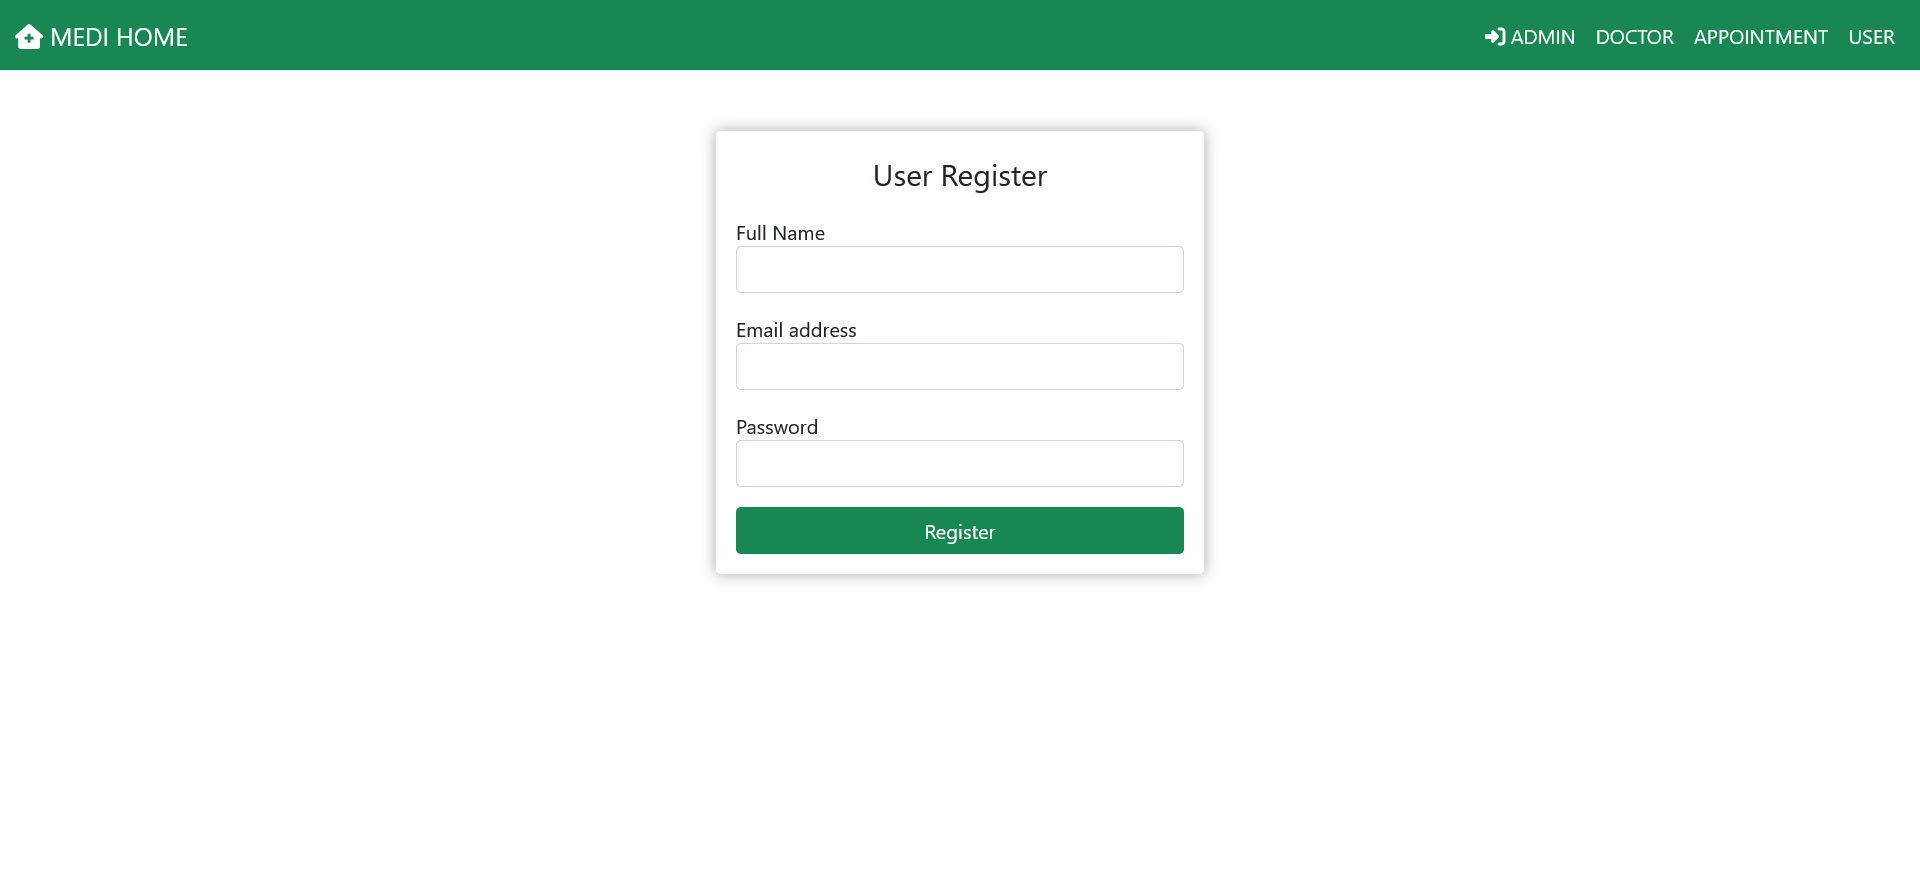The image size is (1920, 878).
Task: Select DOCTOR in the top menu
Action: pyautogui.click(x=1635, y=37)
